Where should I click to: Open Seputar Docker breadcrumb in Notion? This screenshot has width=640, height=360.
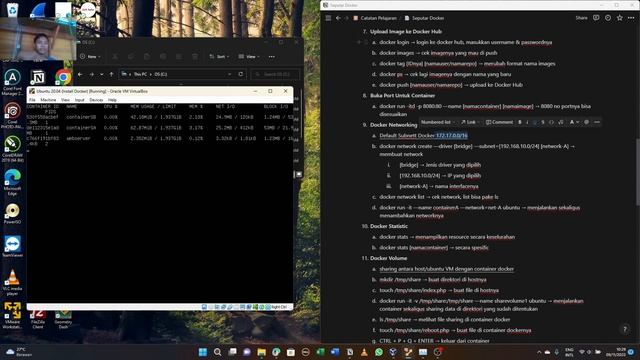424,18
